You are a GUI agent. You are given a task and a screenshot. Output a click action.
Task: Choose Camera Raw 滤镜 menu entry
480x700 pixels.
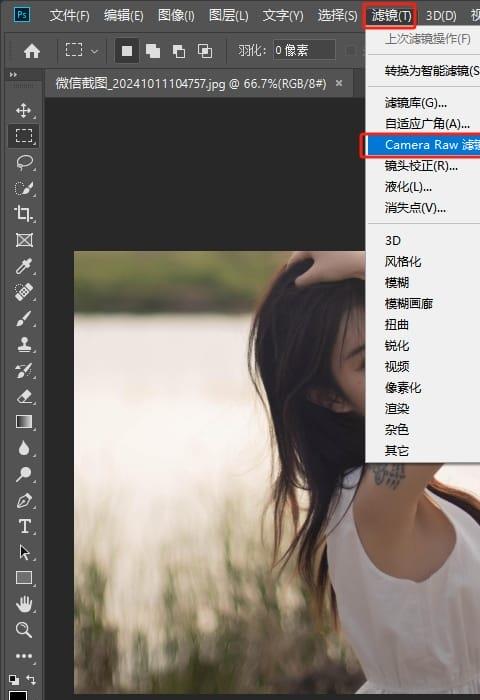pos(422,145)
